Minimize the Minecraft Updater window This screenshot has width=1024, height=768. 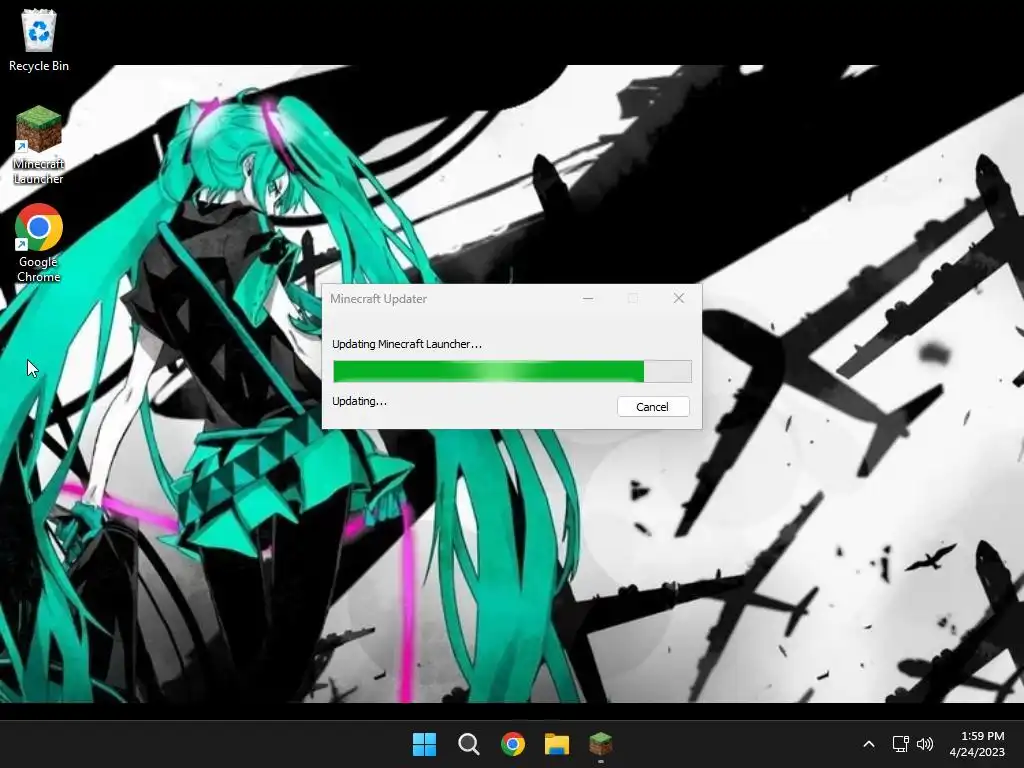pos(588,298)
